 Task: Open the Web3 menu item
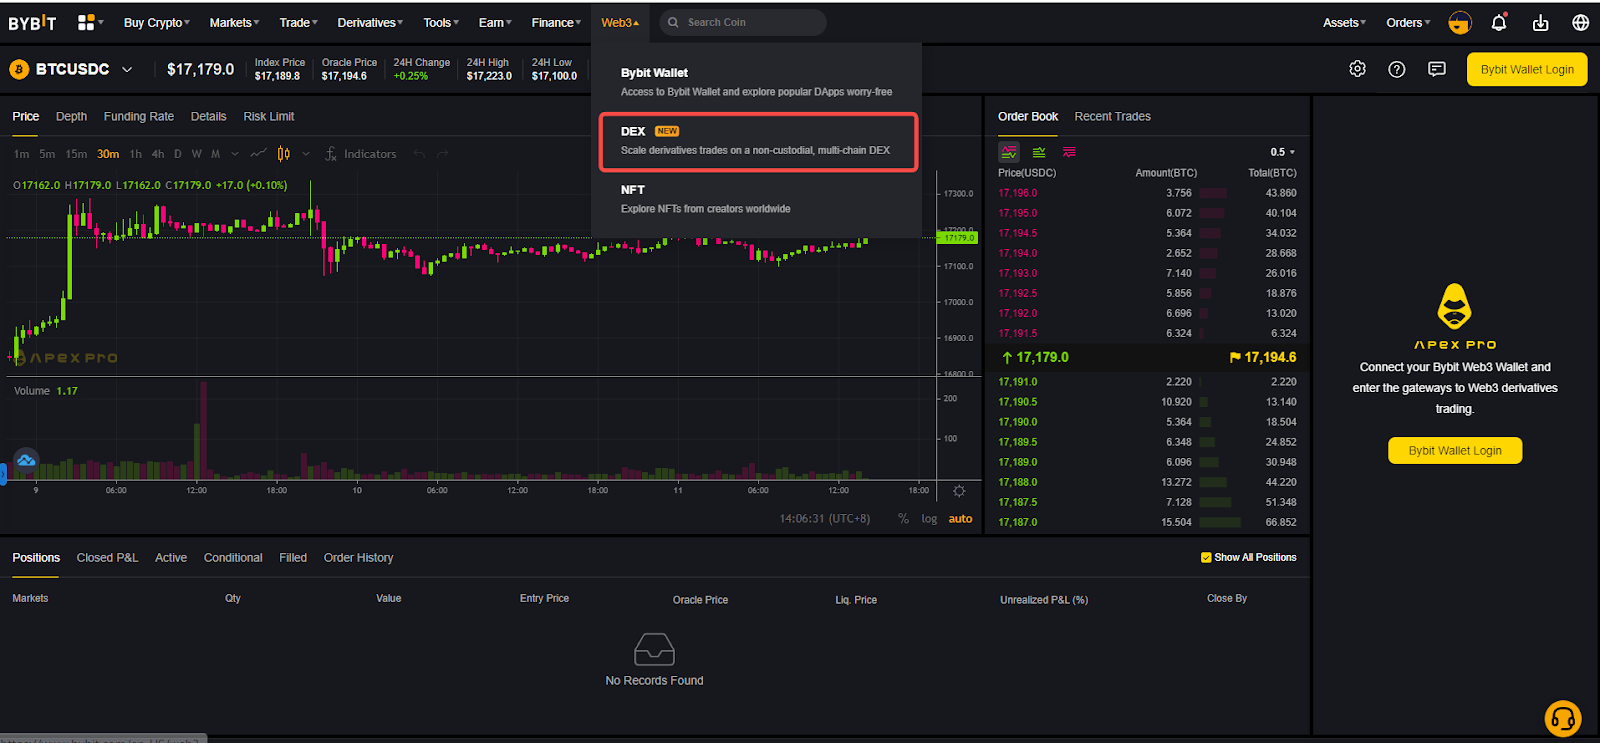[x=620, y=22]
